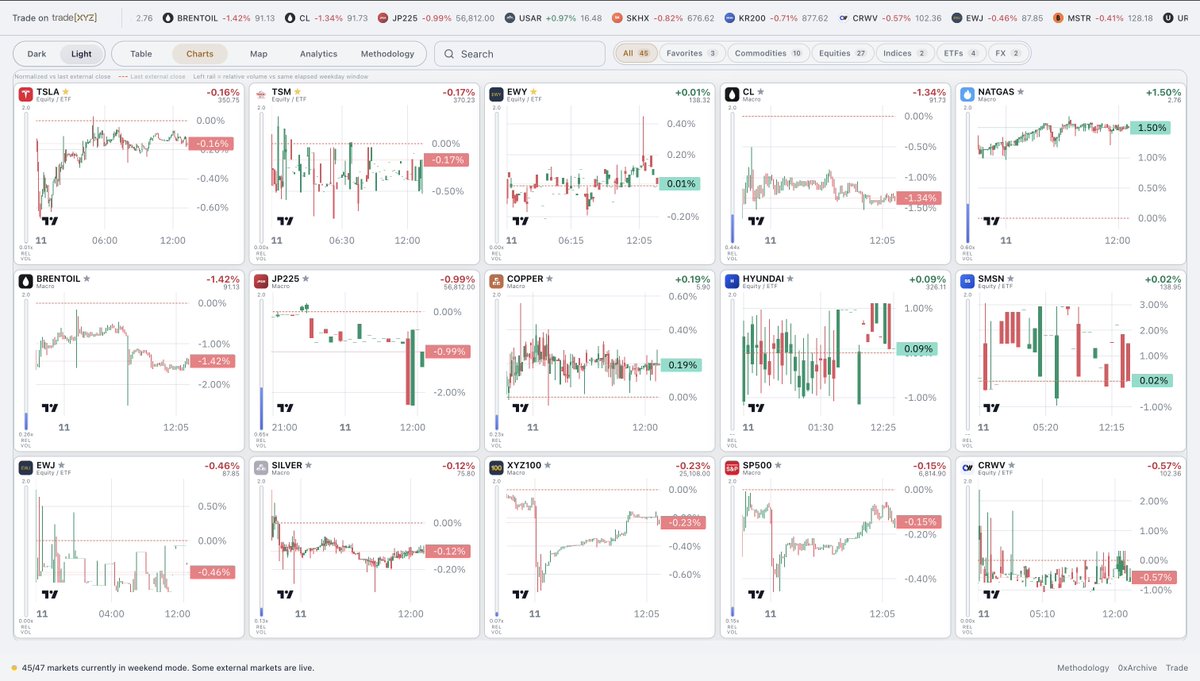Viewport: 1200px width, 681px height.
Task: Switch to the Table view tab
Action: [x=141, y=54]
